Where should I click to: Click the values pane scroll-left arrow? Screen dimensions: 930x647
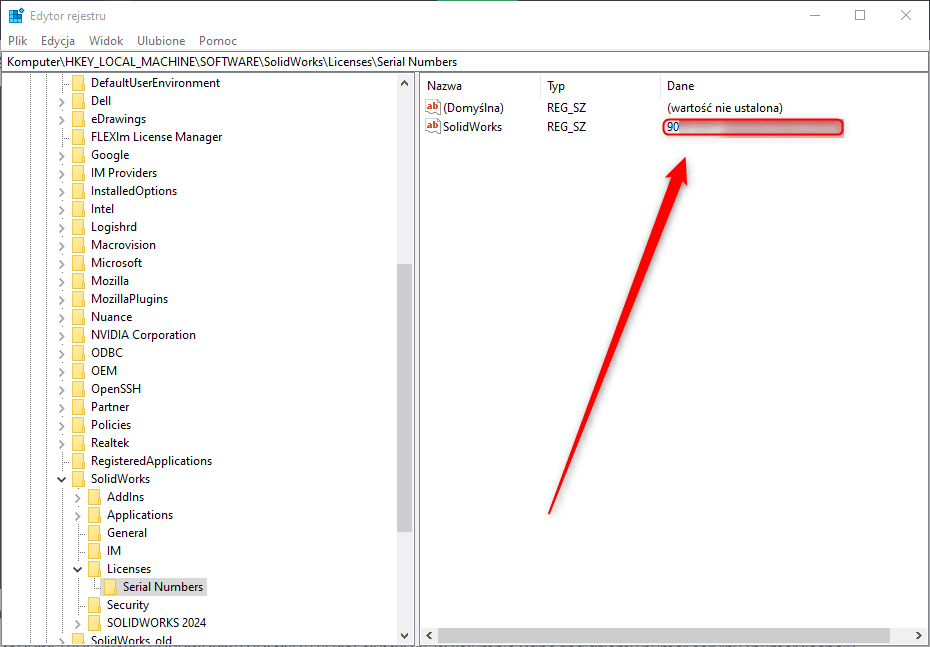(429, 636)
